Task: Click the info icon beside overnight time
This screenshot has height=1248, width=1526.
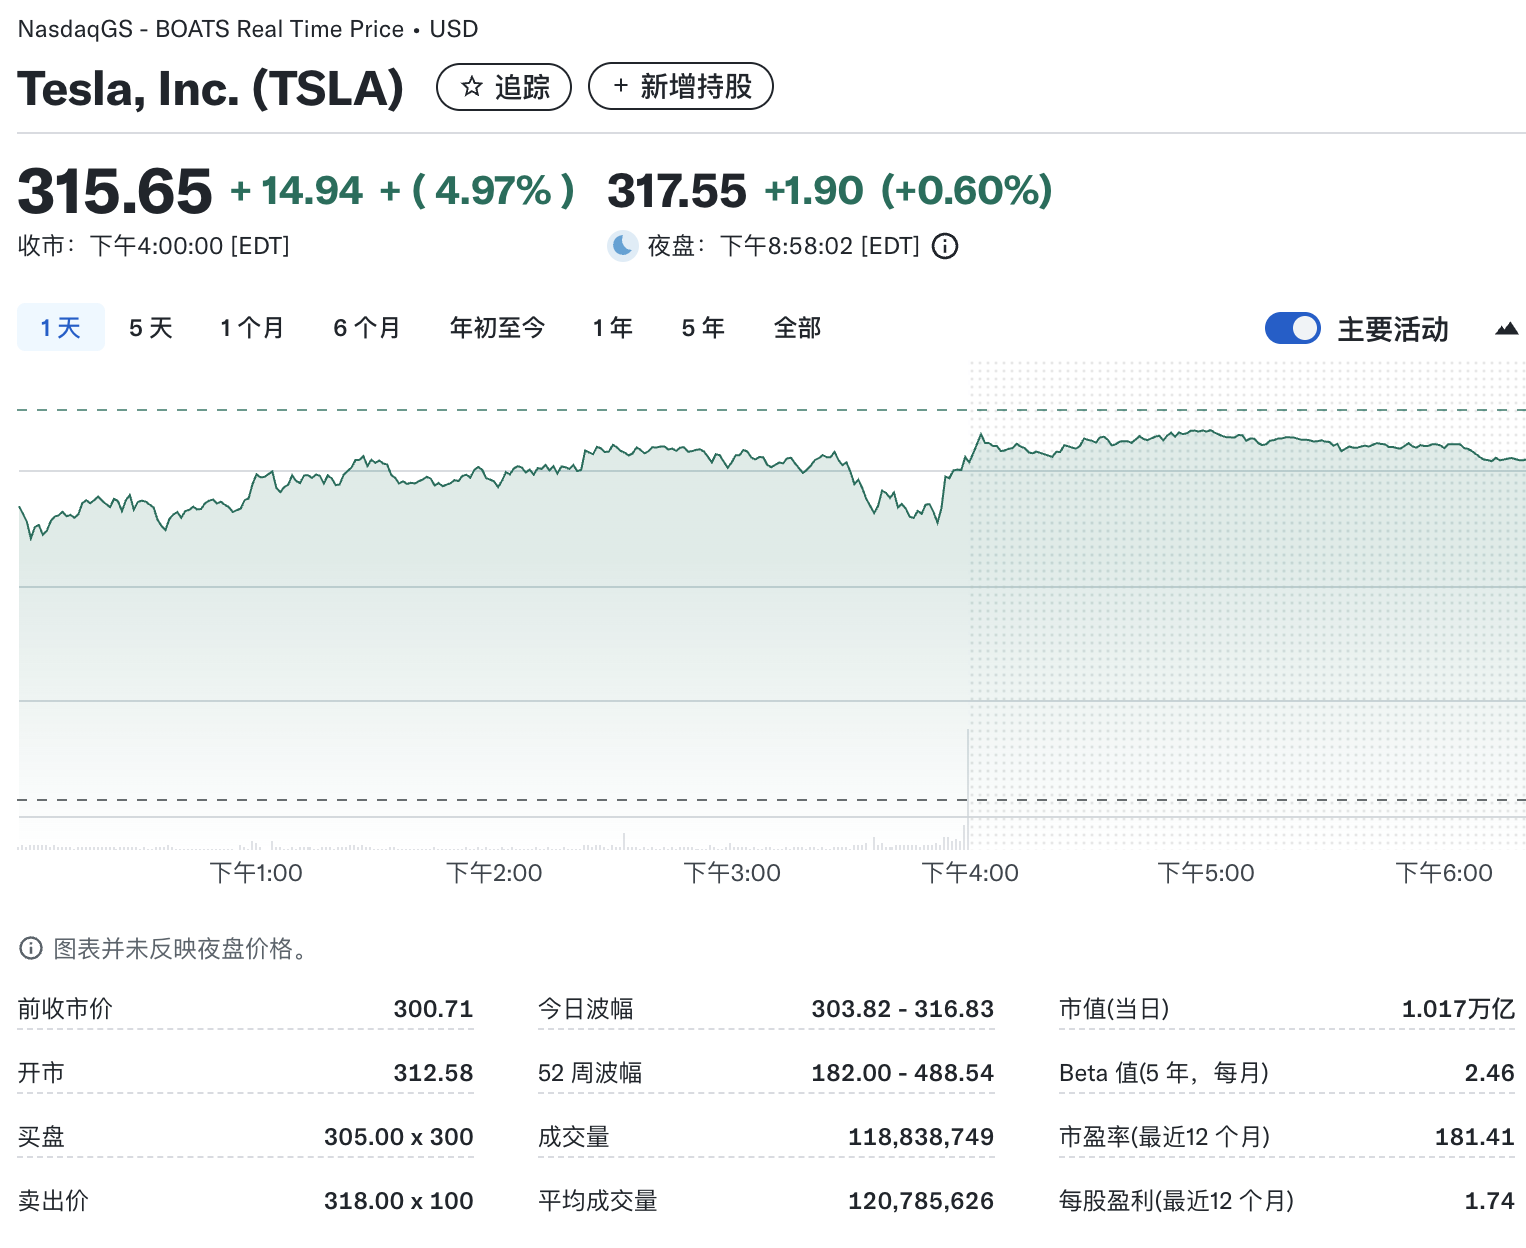Action: point(945,246)
